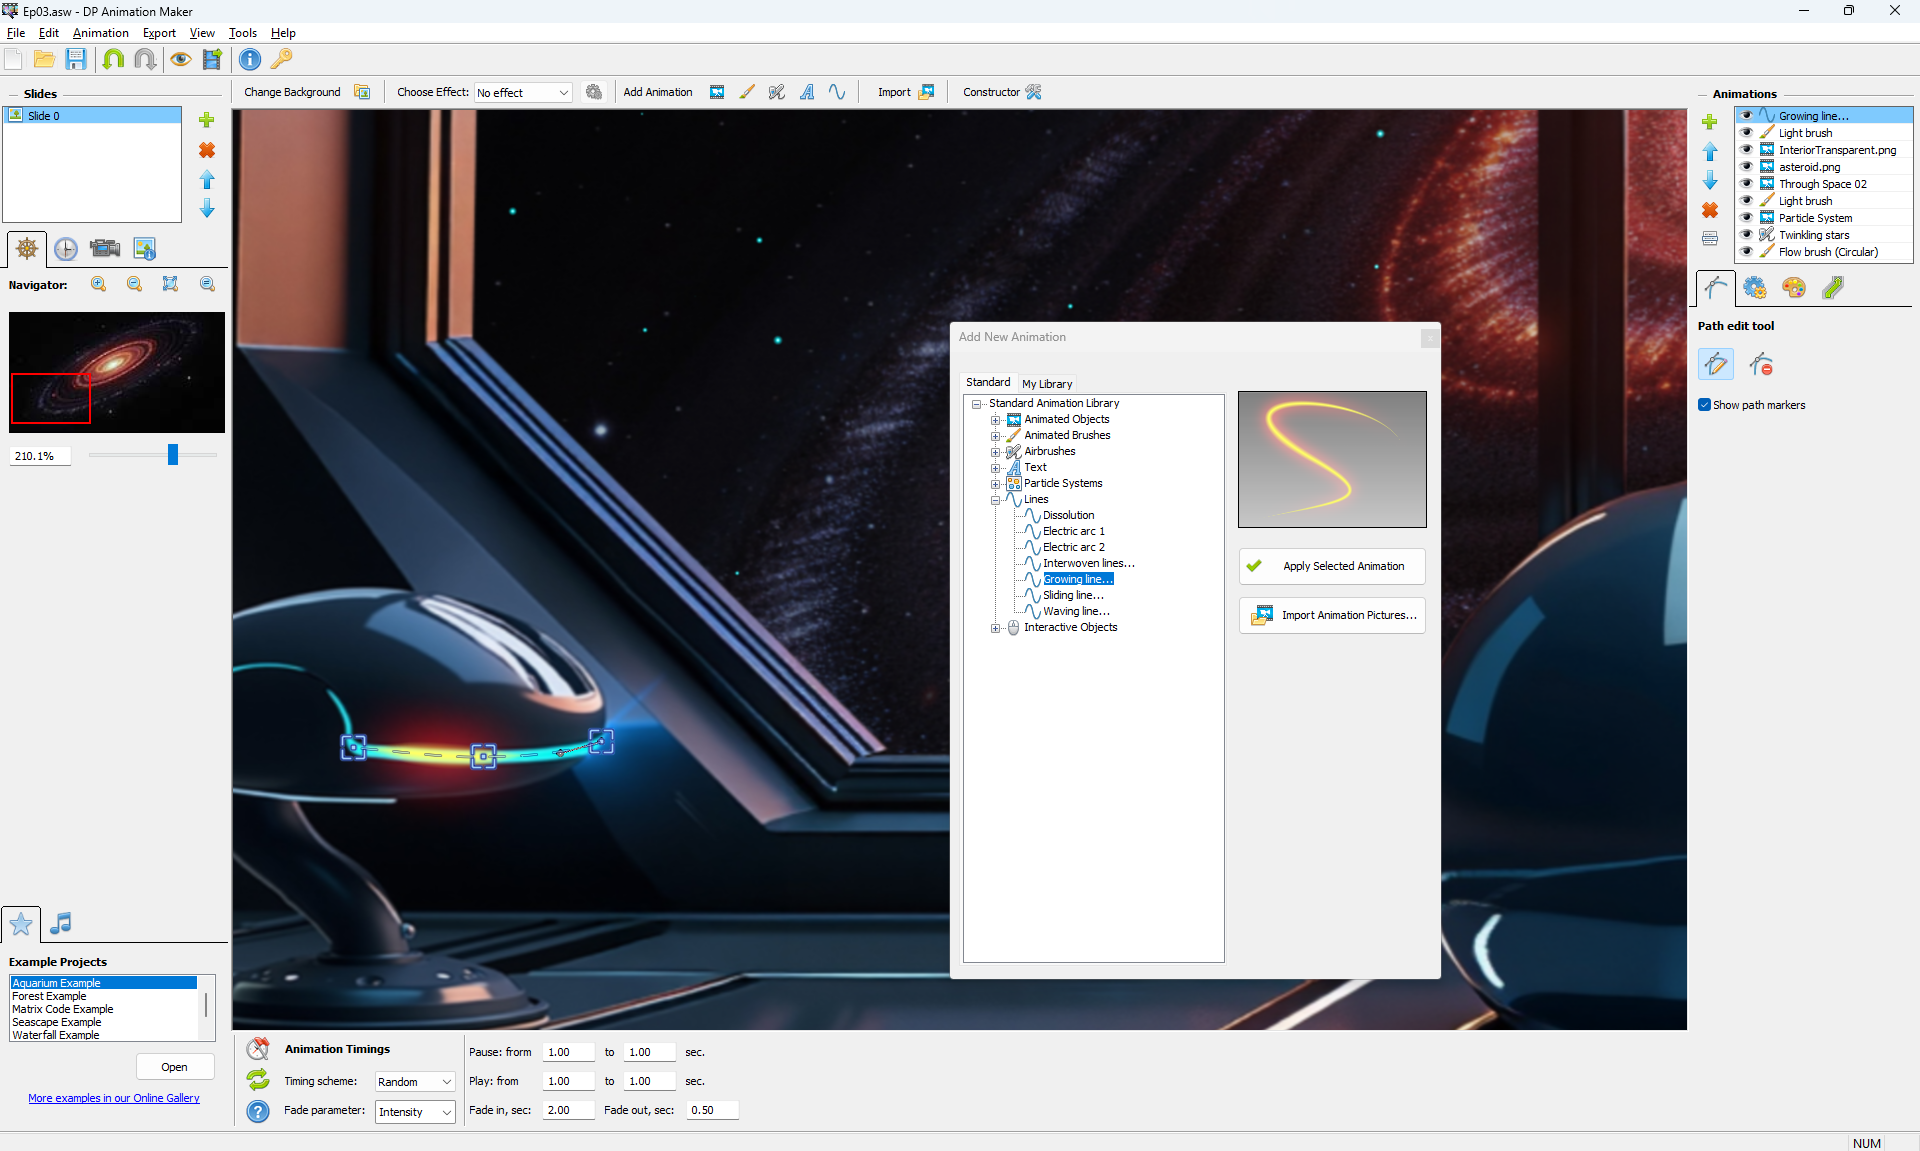Open the music tab icon
Viewport: 1920px width, 1151px height.
[x=61, y=923]
